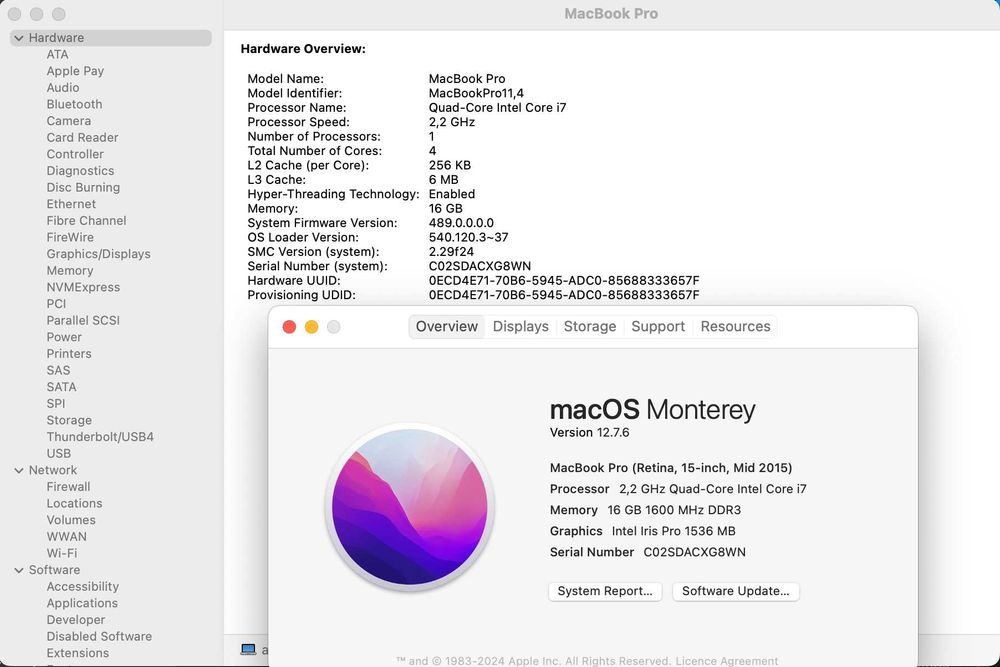Viewport: 1000px width, 667px height.
Task: Select Apple Pay in the sidebar
Action: pyautogui.click(x=75, y=71)
